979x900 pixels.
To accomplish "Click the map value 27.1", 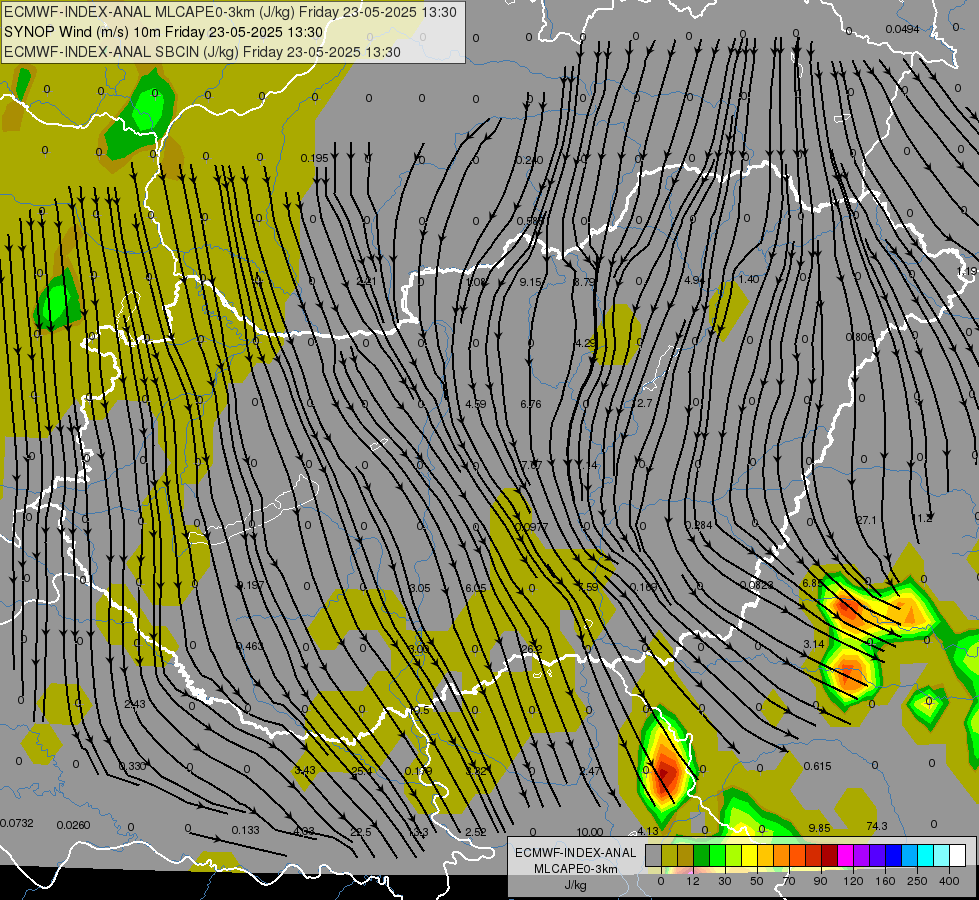I will coord(867,520).
